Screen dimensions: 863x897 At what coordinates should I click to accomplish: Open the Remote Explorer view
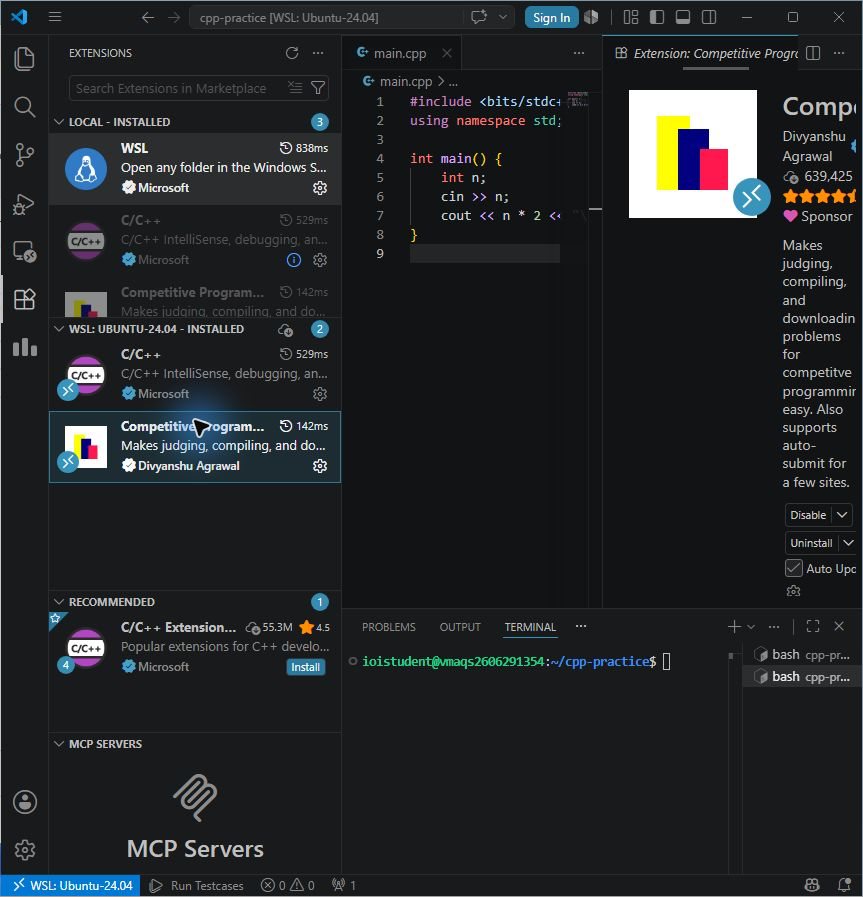24,251
